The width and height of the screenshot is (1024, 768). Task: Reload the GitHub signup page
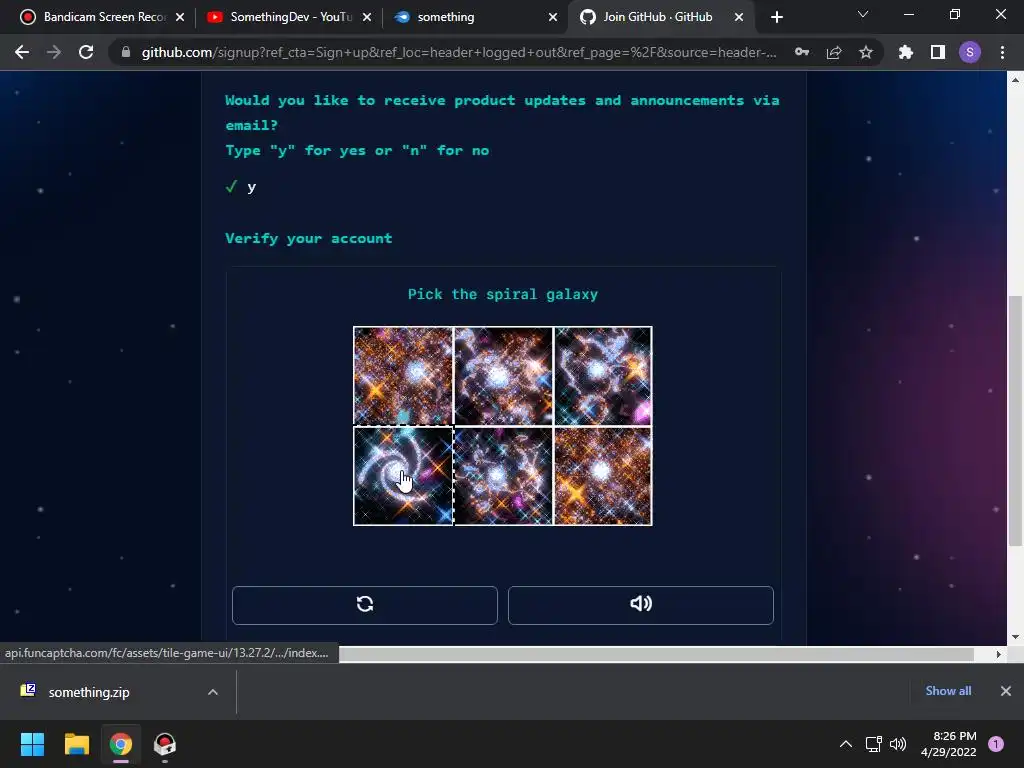(x=86, y=52)
